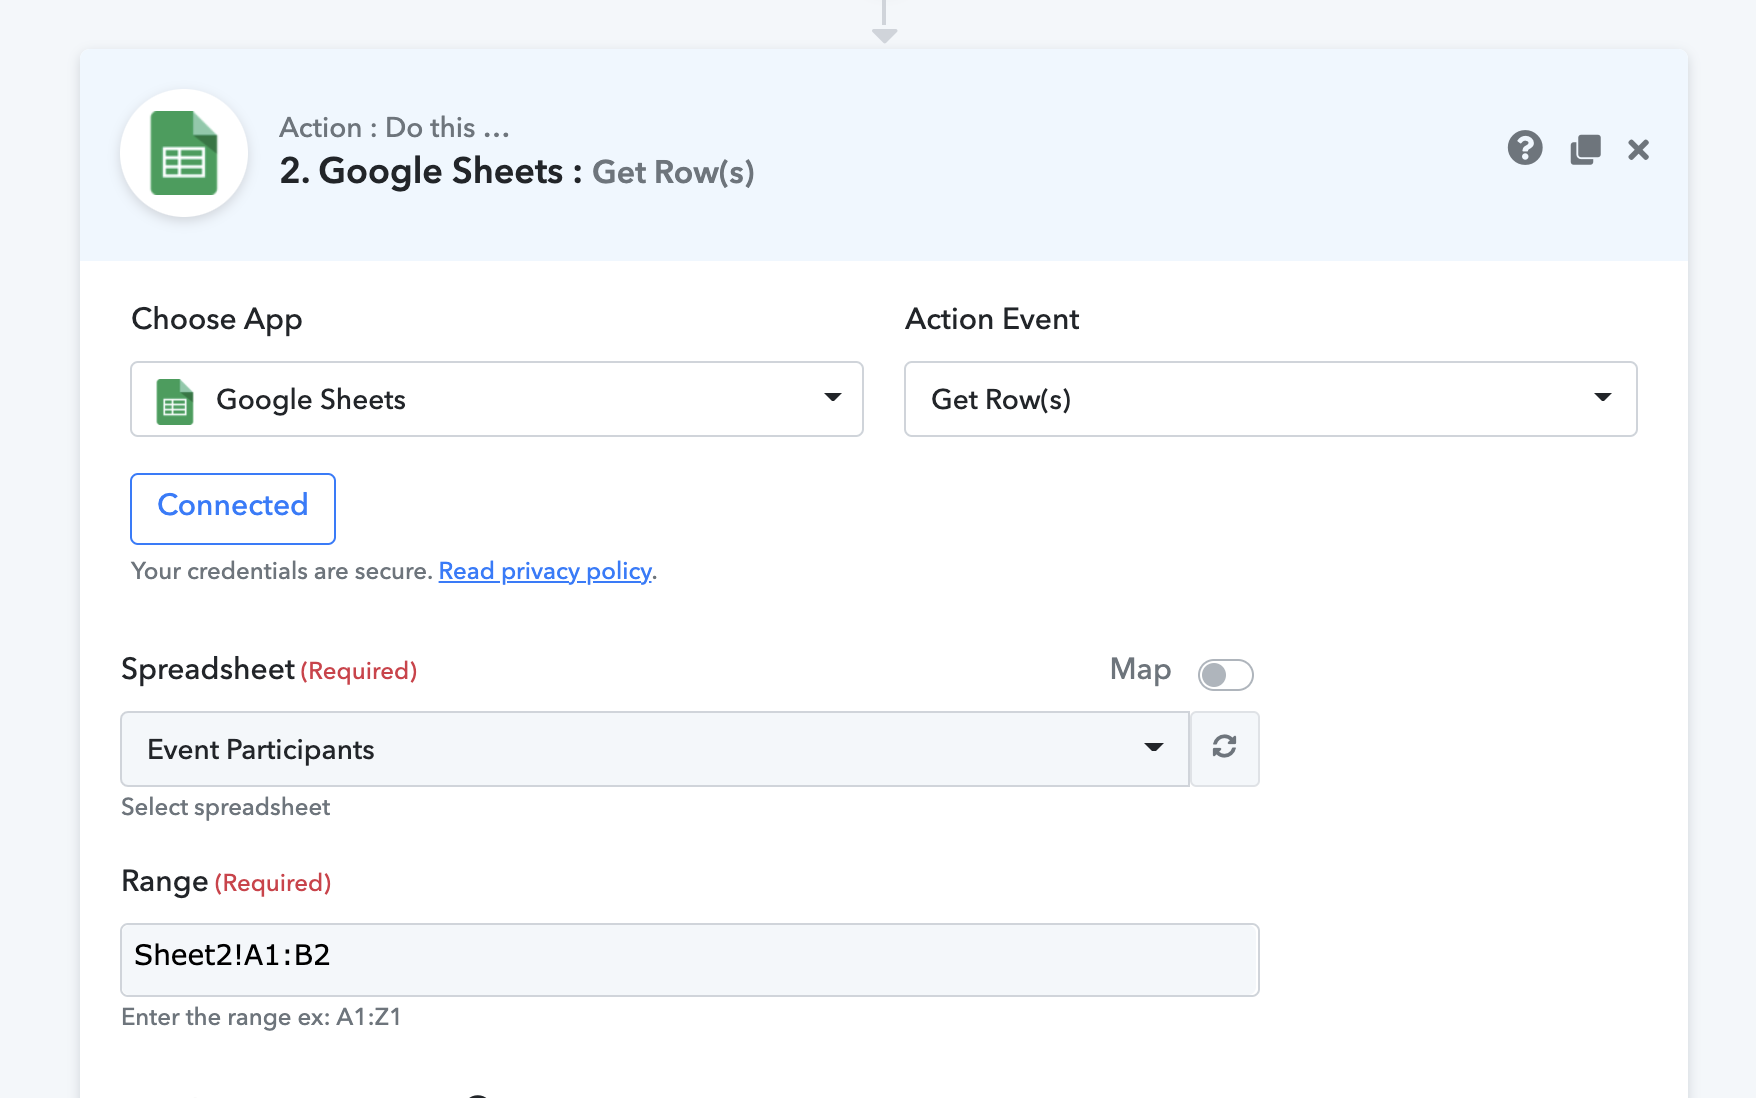Click the 'Action : Do this ...' label
The image size is (1756, 1098).
pyautogui.click(x=395, y=127)
